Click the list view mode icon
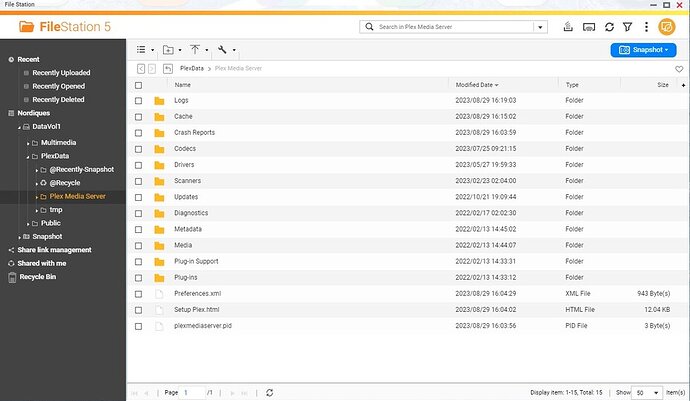 (141, 50)
